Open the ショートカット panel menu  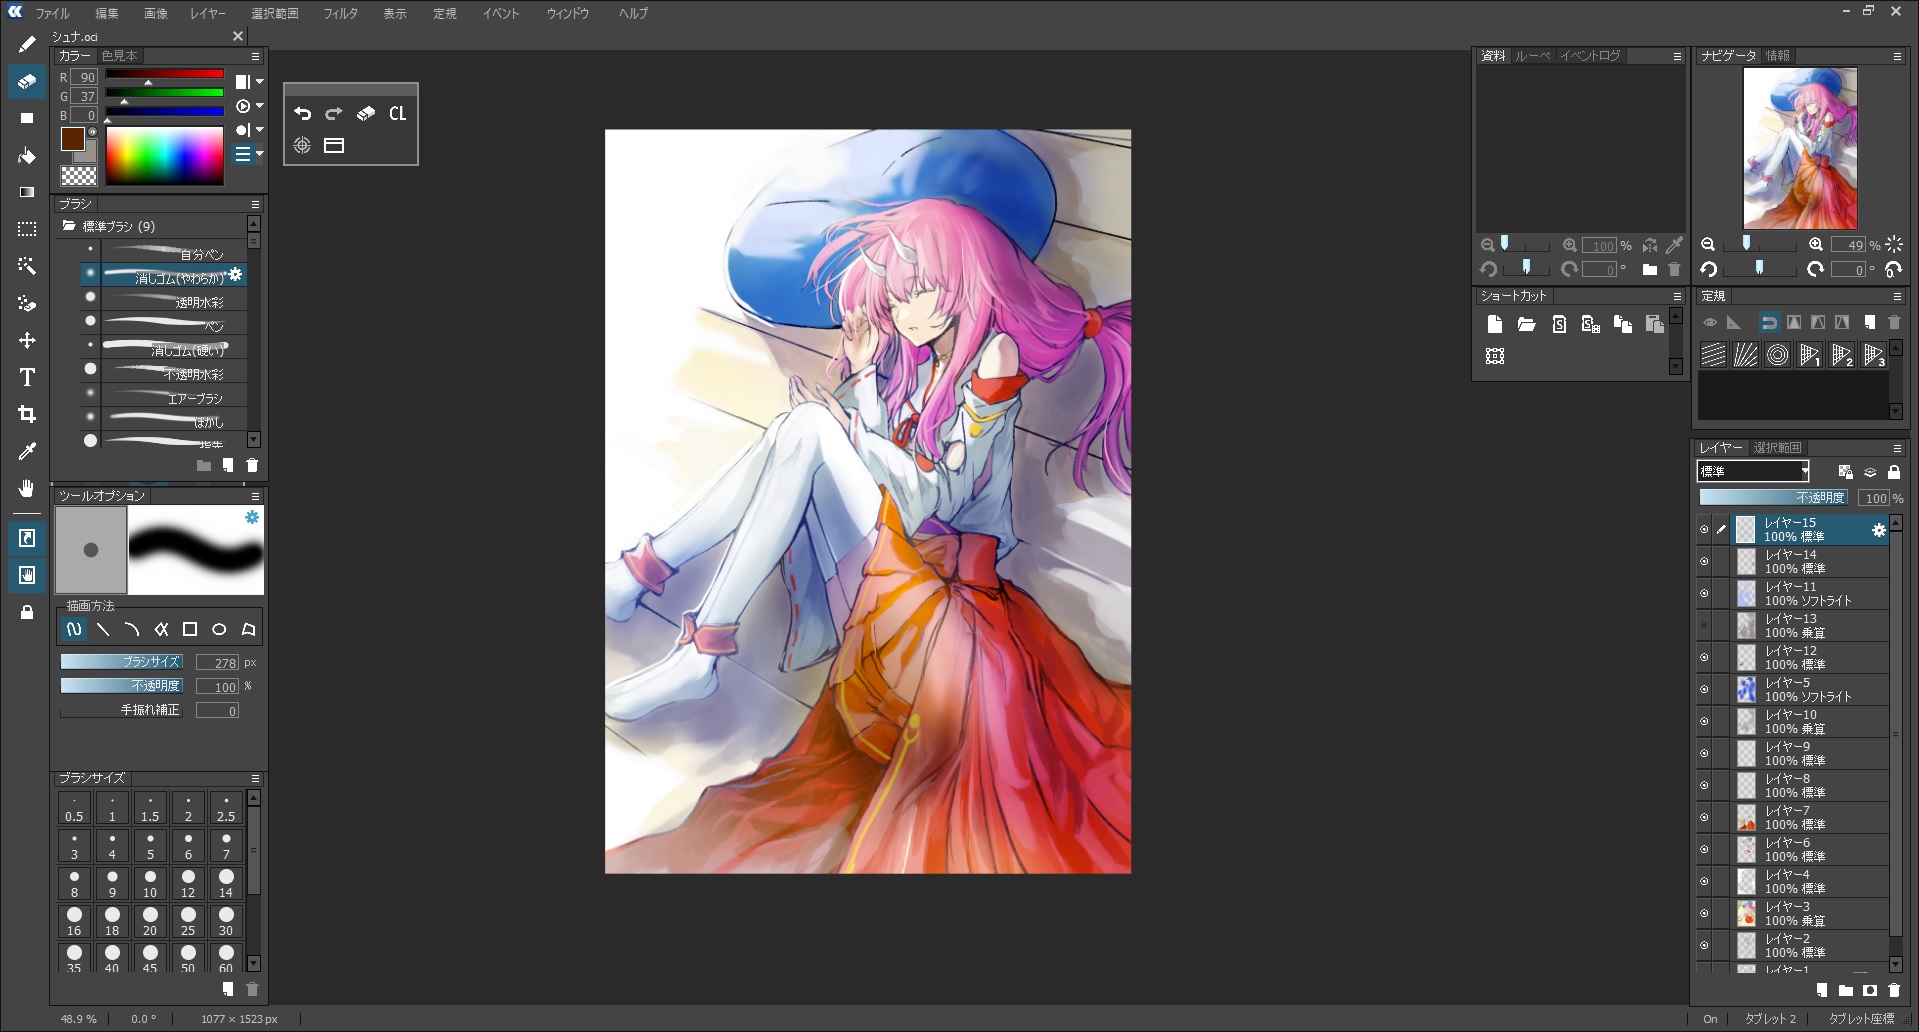[1677, 296]
